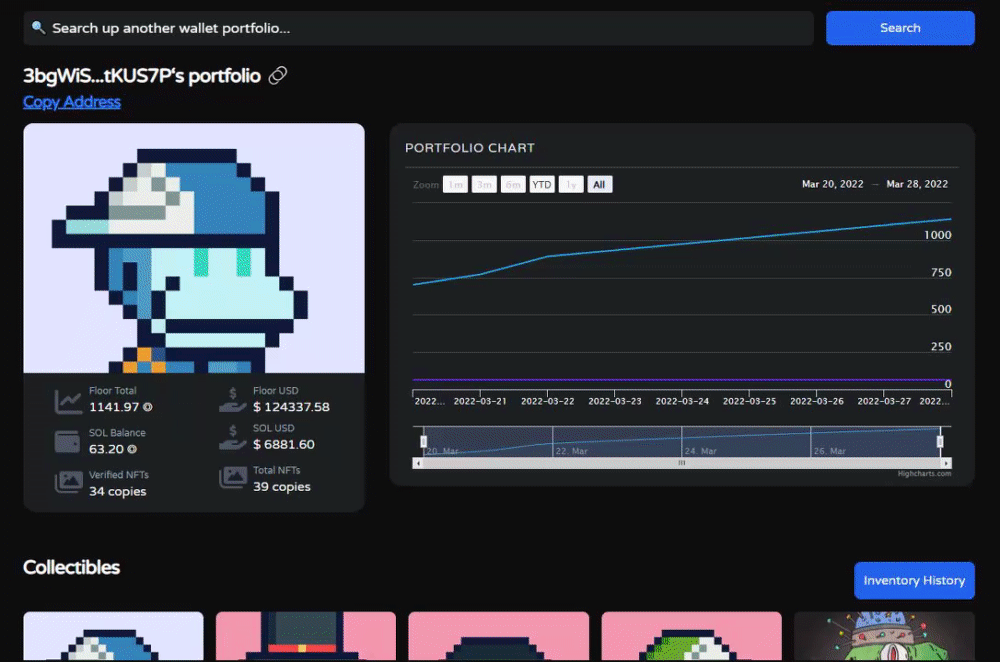Click the SOL USD hand-dollar icon
Viewport: 1000px width, 662px height.
pos(232,438)
